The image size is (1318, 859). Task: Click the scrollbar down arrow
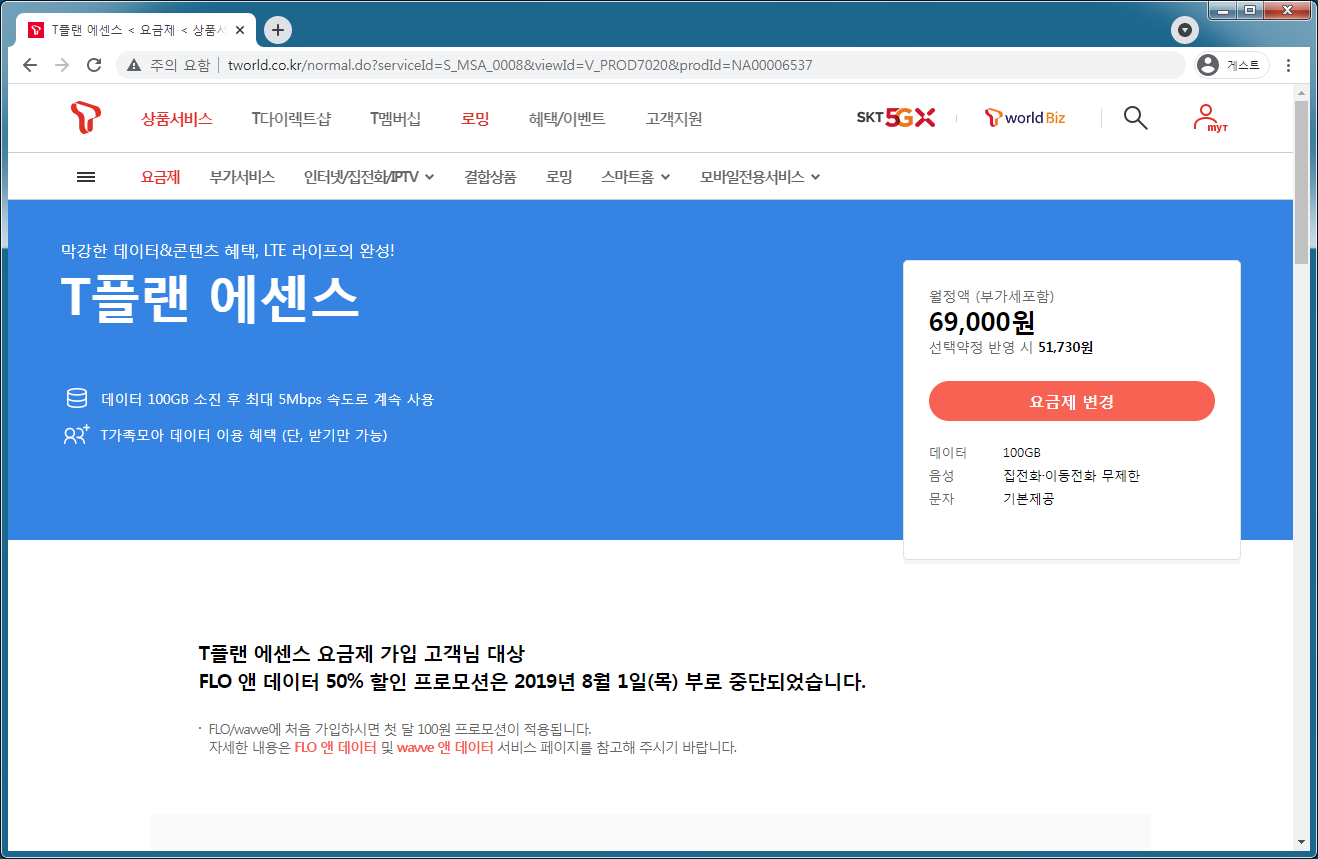(x=1301, y=841)
